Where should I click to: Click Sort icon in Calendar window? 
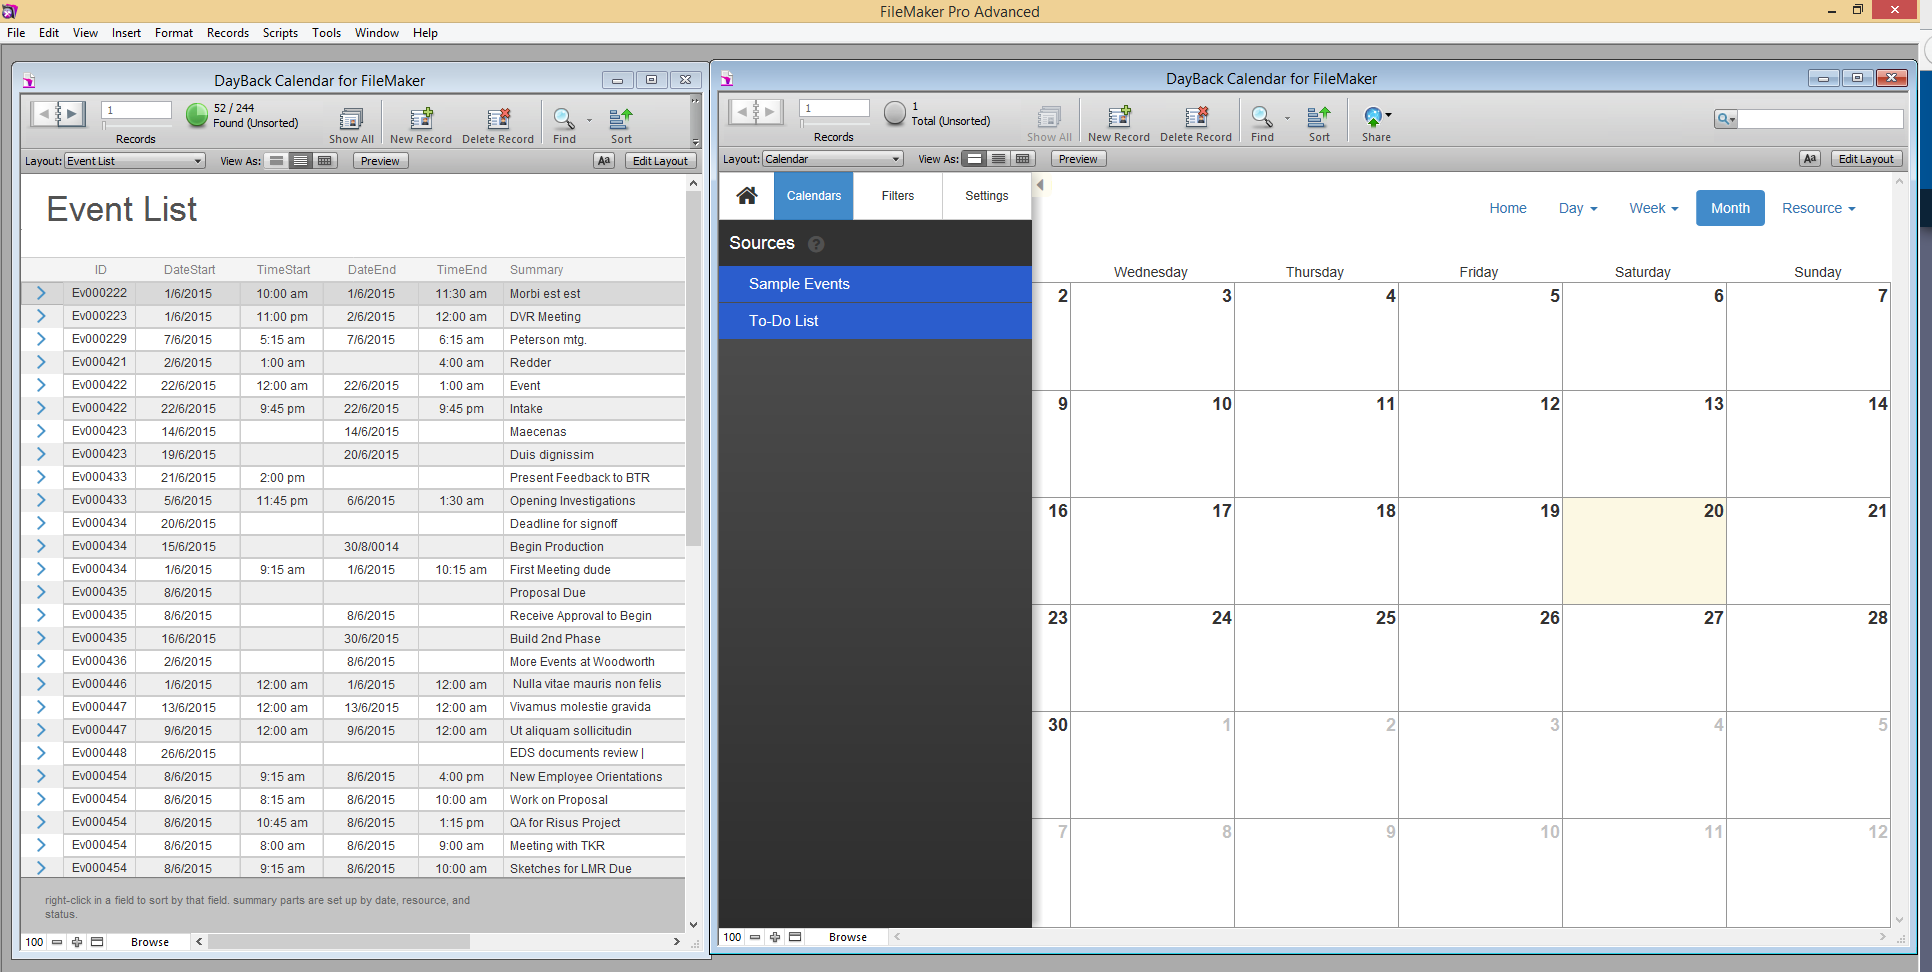pyautogui.click(x=1319, y=117)
